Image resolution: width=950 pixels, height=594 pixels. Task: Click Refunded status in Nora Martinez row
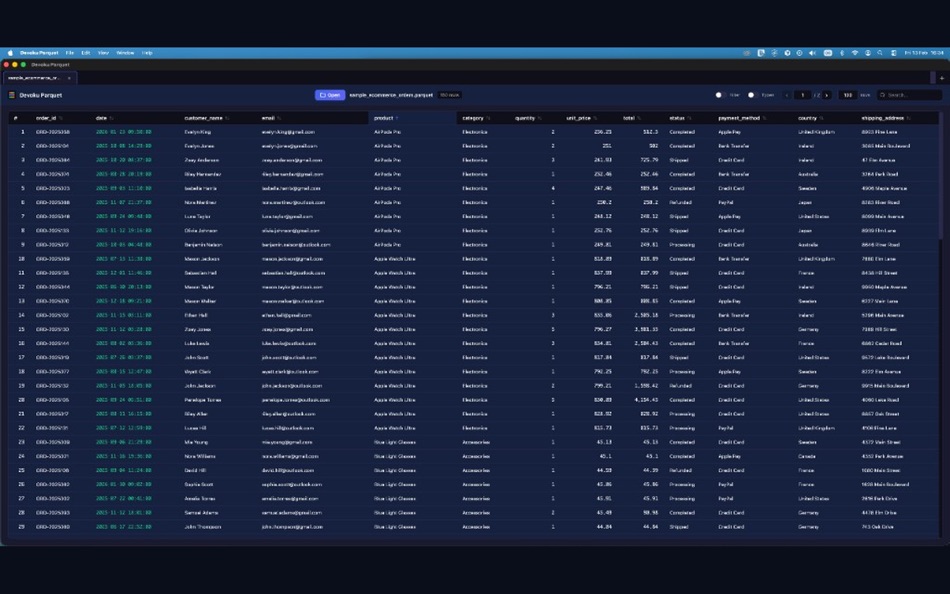[680, 202]
